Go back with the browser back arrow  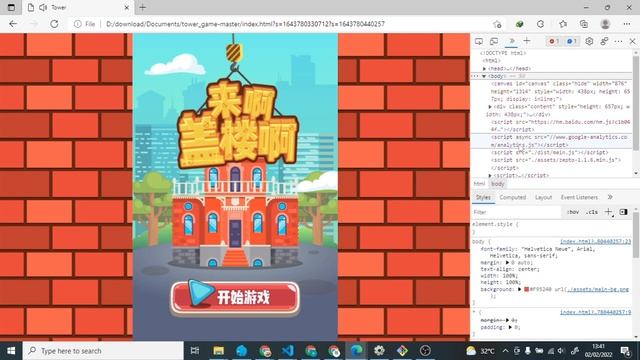pyautogui.click(x=13, y=24)
